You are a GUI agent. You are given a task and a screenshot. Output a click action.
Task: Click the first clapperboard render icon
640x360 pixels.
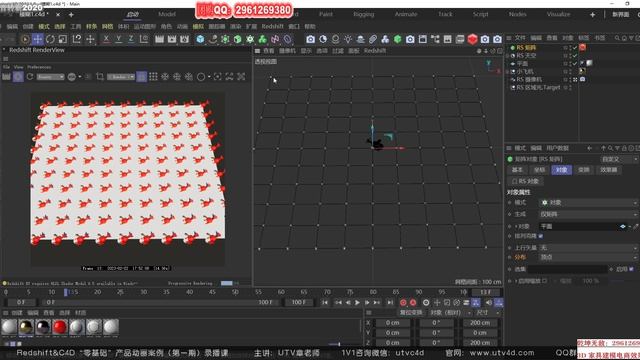(x=159, y=39)
